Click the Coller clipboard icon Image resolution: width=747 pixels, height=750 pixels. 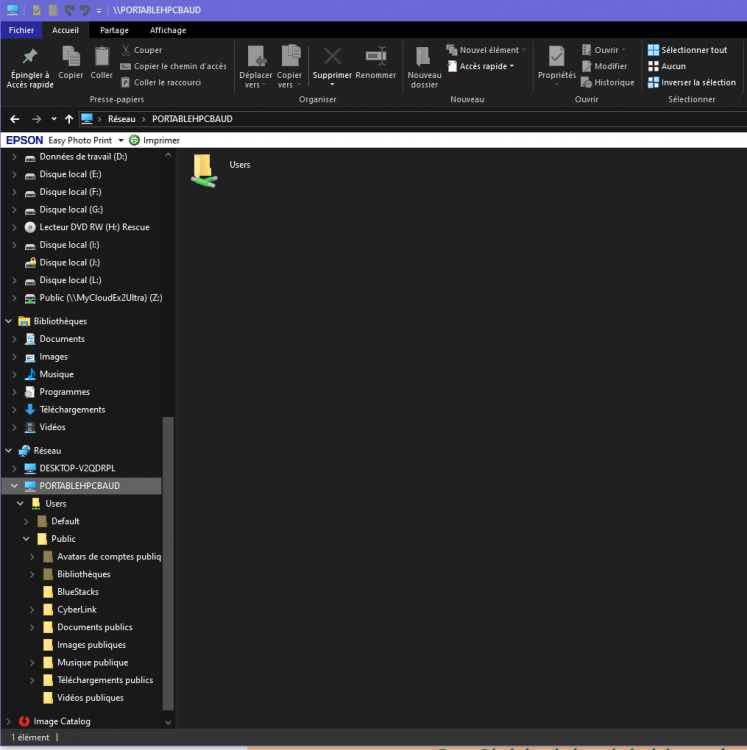(101, 57)
